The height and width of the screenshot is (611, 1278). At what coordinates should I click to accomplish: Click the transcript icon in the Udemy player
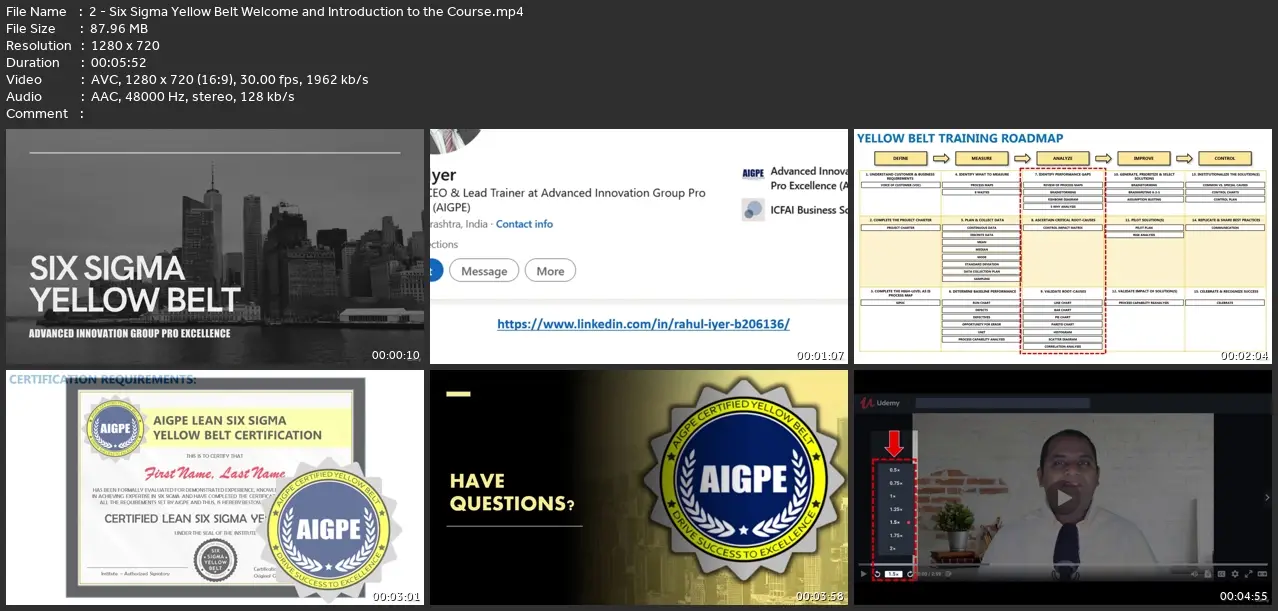1207,574
